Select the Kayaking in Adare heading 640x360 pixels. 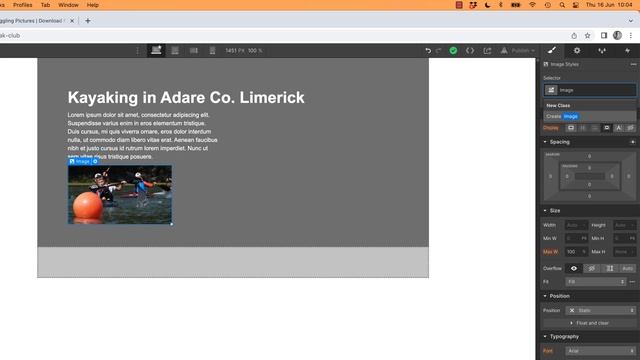point(186,98)
